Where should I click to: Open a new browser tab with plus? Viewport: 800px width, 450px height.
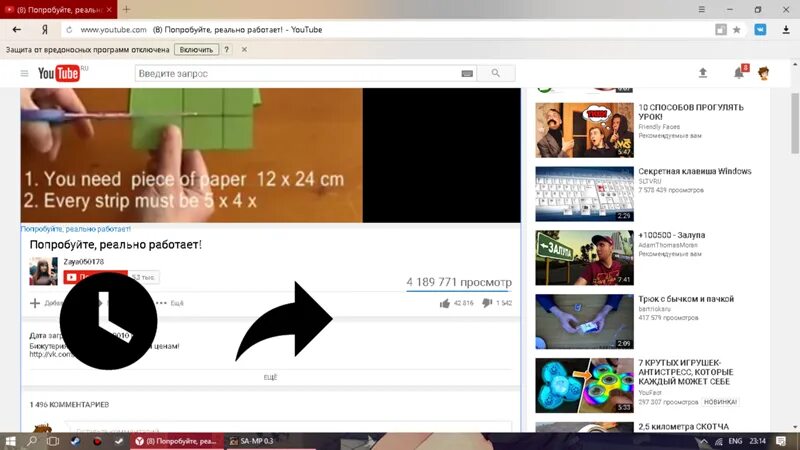point(127,9)
